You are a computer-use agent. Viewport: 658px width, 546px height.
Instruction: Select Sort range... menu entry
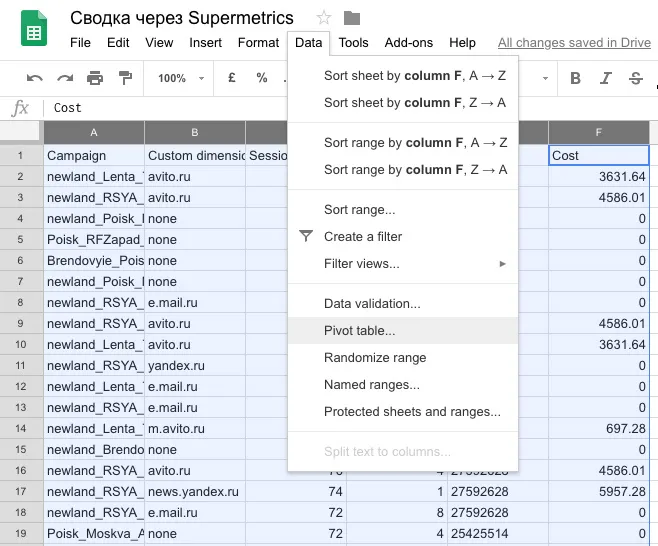click(403, 209)
